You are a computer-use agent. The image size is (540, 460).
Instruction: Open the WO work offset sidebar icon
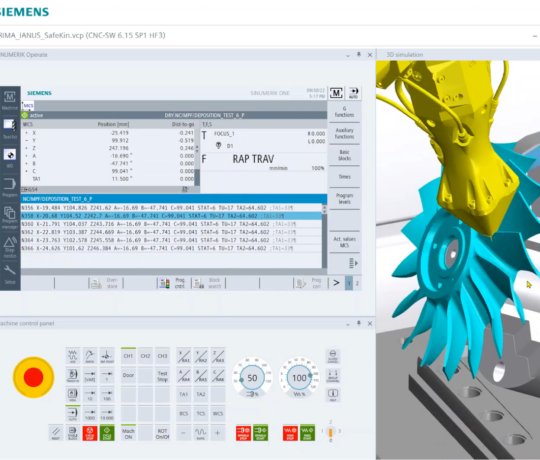(10, 158)
